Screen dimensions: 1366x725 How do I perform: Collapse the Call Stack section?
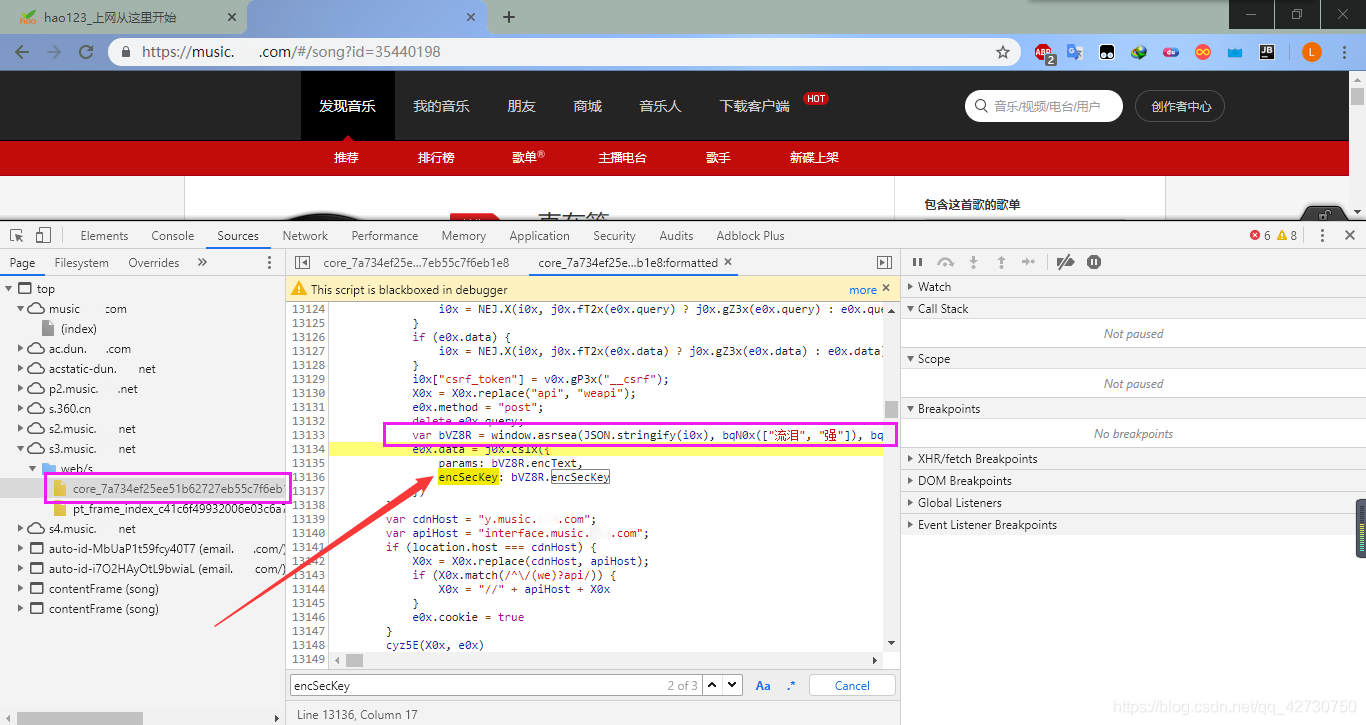click(x=942, y=309)
